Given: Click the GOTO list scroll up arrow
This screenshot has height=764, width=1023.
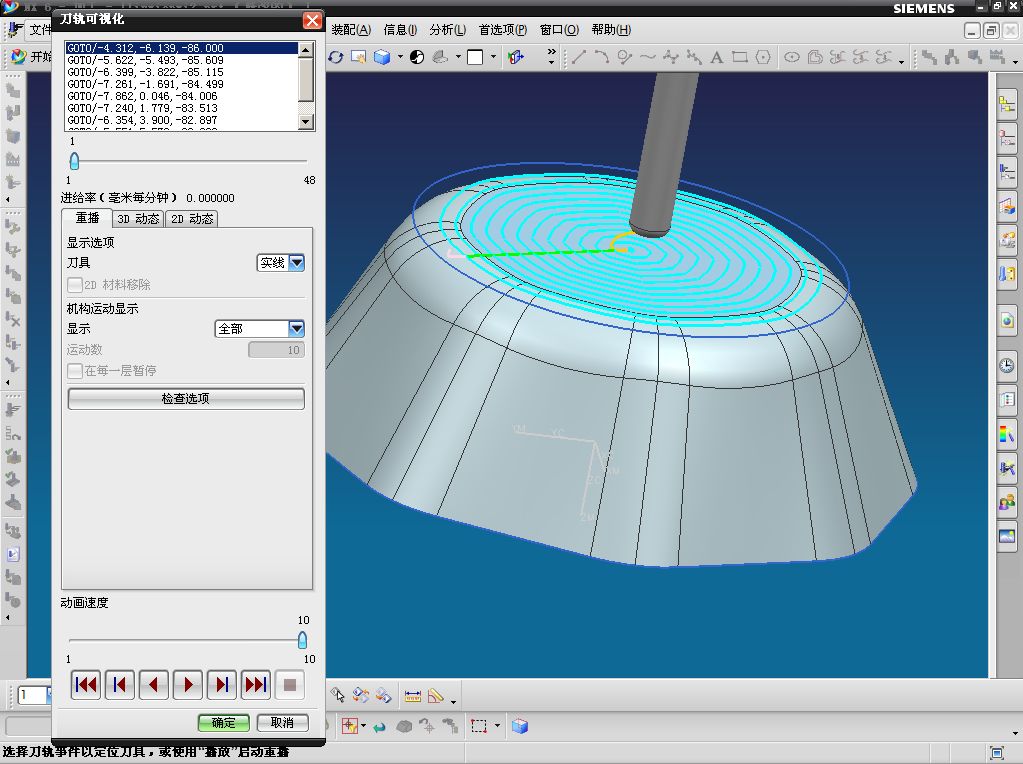Looking at the screenshot, I should (x=306, y=50).
